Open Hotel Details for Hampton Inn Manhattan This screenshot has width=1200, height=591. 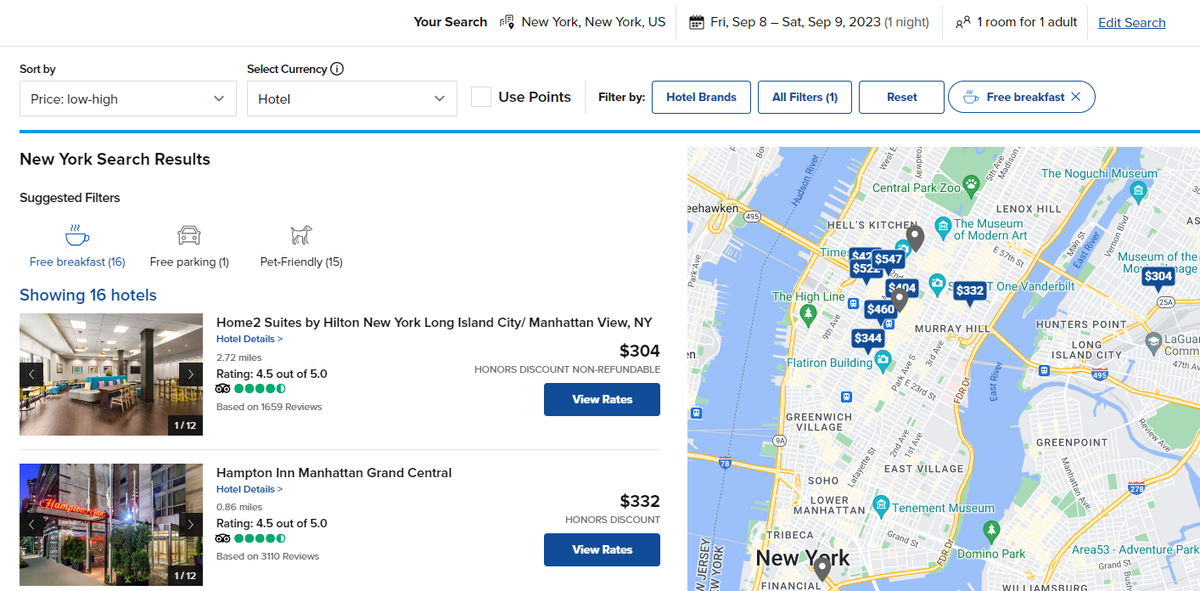[249, 489]
